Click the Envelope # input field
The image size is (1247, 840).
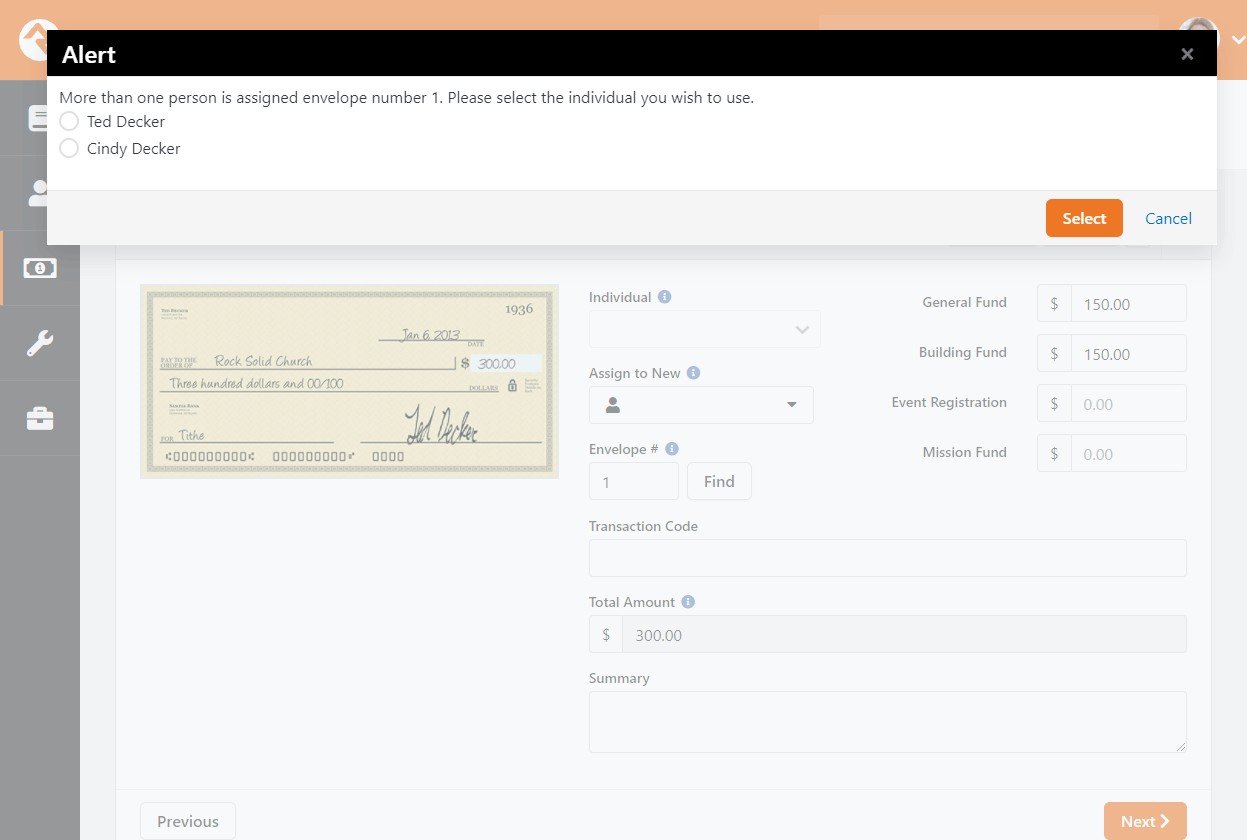click(x=634, y=481)
